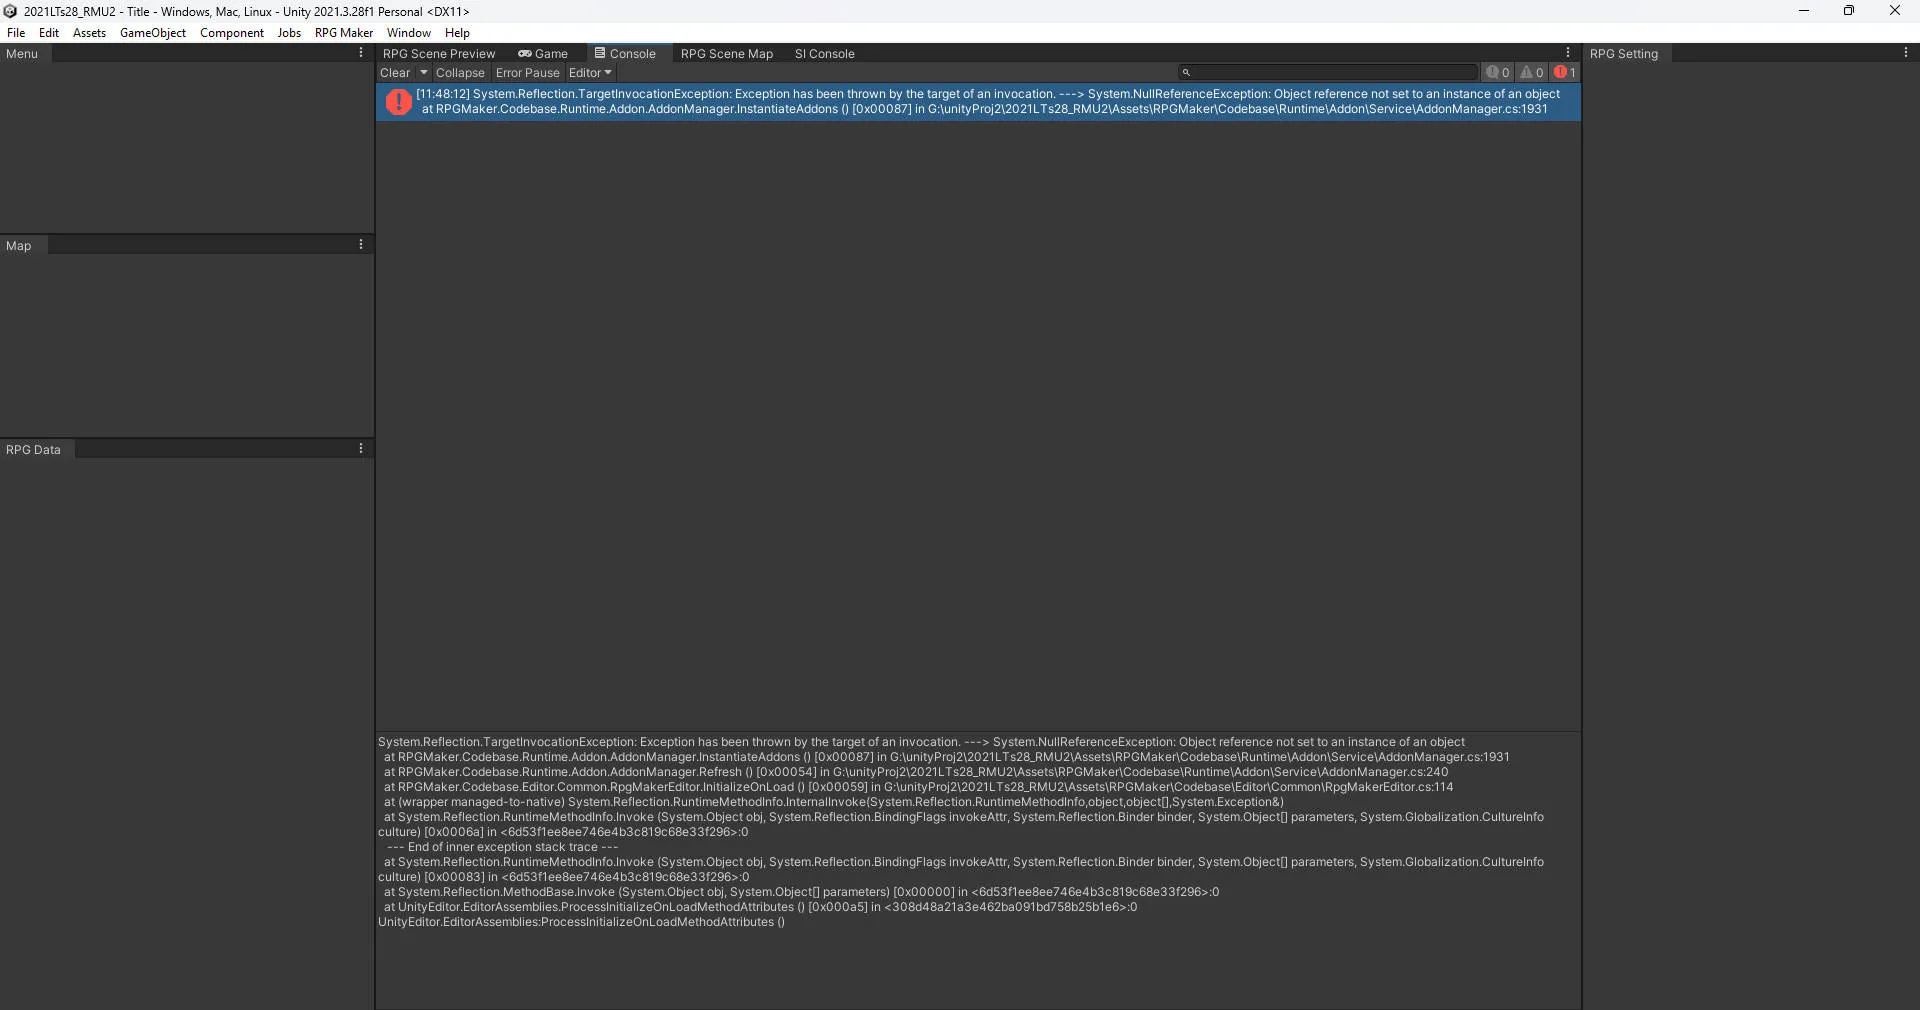This screenshot has height=1010, width=1920.
Task: Open the Window menu
Action: pos(409,33)
